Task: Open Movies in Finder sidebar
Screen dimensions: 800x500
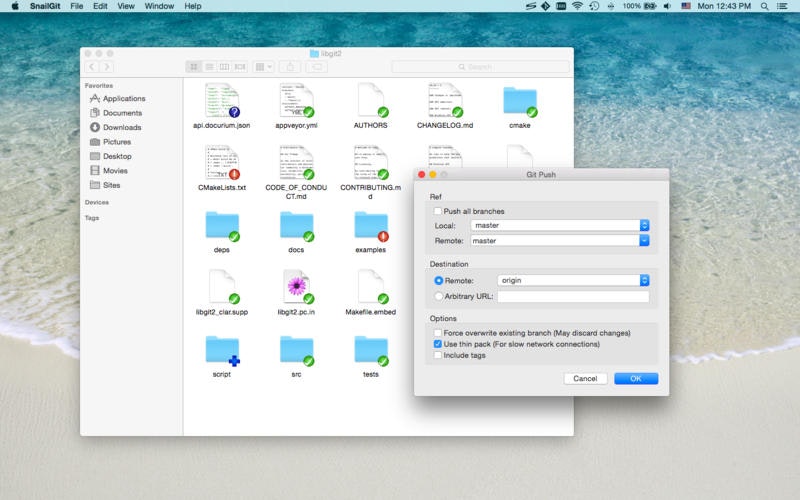Action: point(109,170)
